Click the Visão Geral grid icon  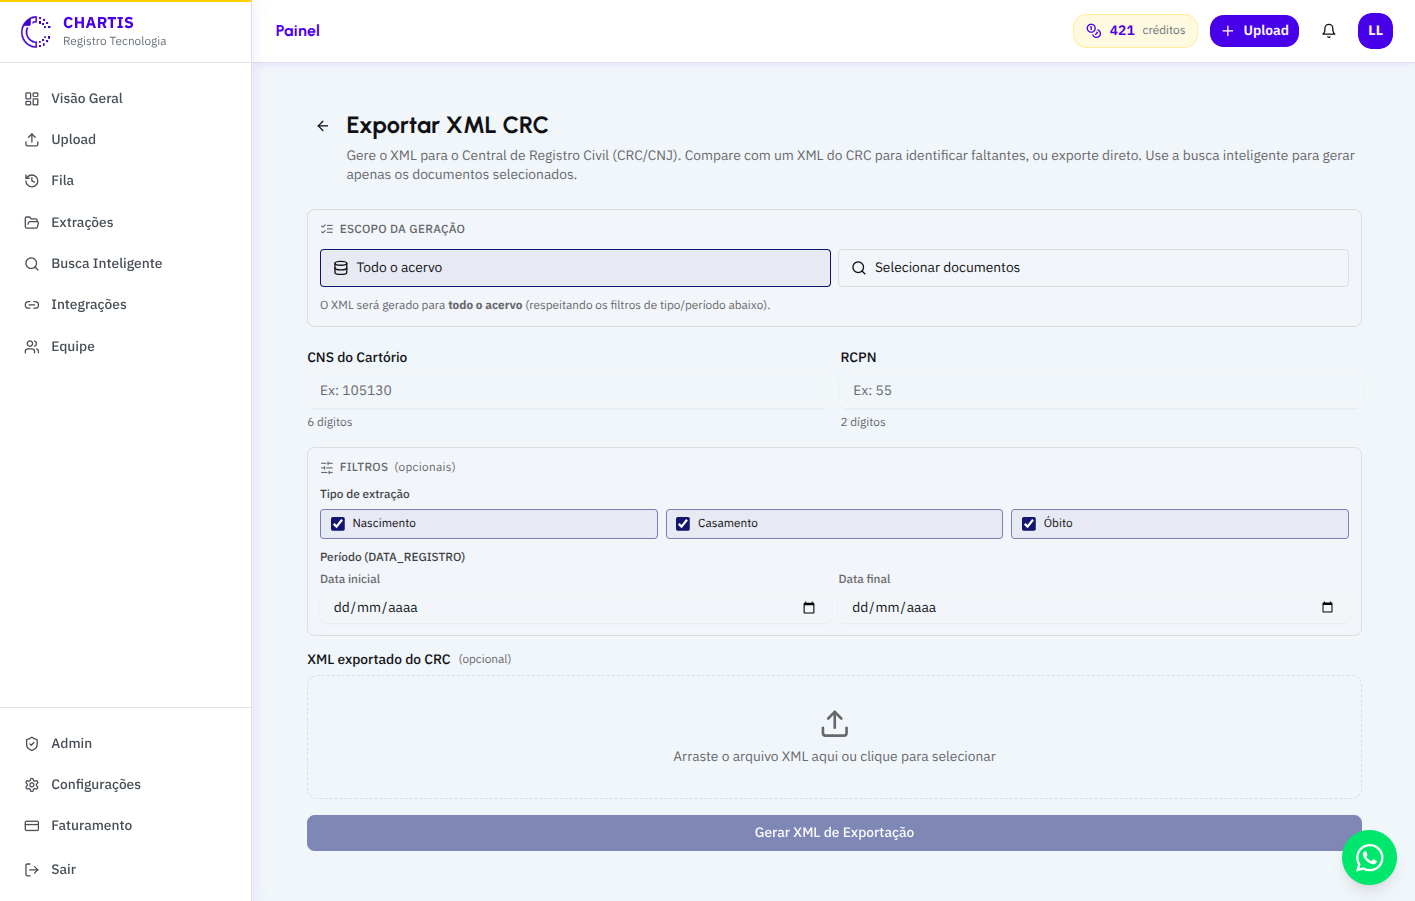(32, 99)
